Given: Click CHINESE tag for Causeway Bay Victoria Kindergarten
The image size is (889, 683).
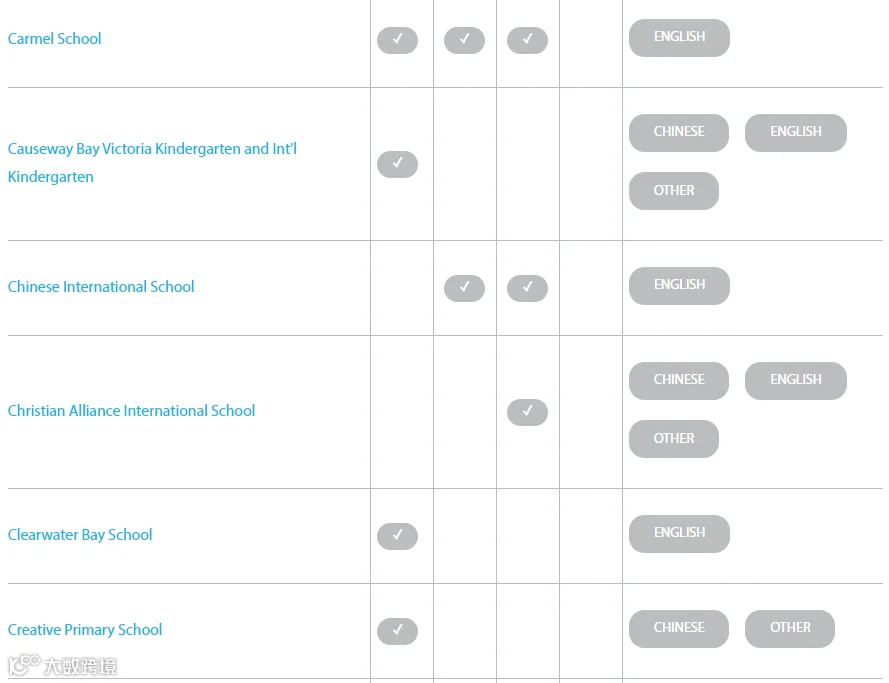Looking at the screenshot, I should point(679,133).
